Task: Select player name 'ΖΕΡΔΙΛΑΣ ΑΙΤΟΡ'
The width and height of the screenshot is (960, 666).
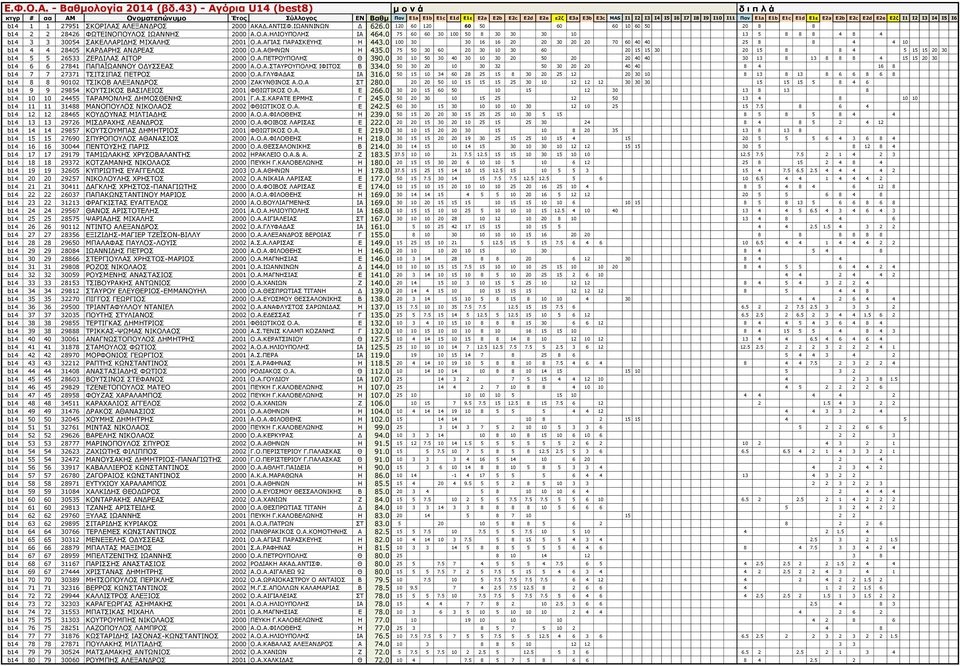Action: click(x=115, y=59)
